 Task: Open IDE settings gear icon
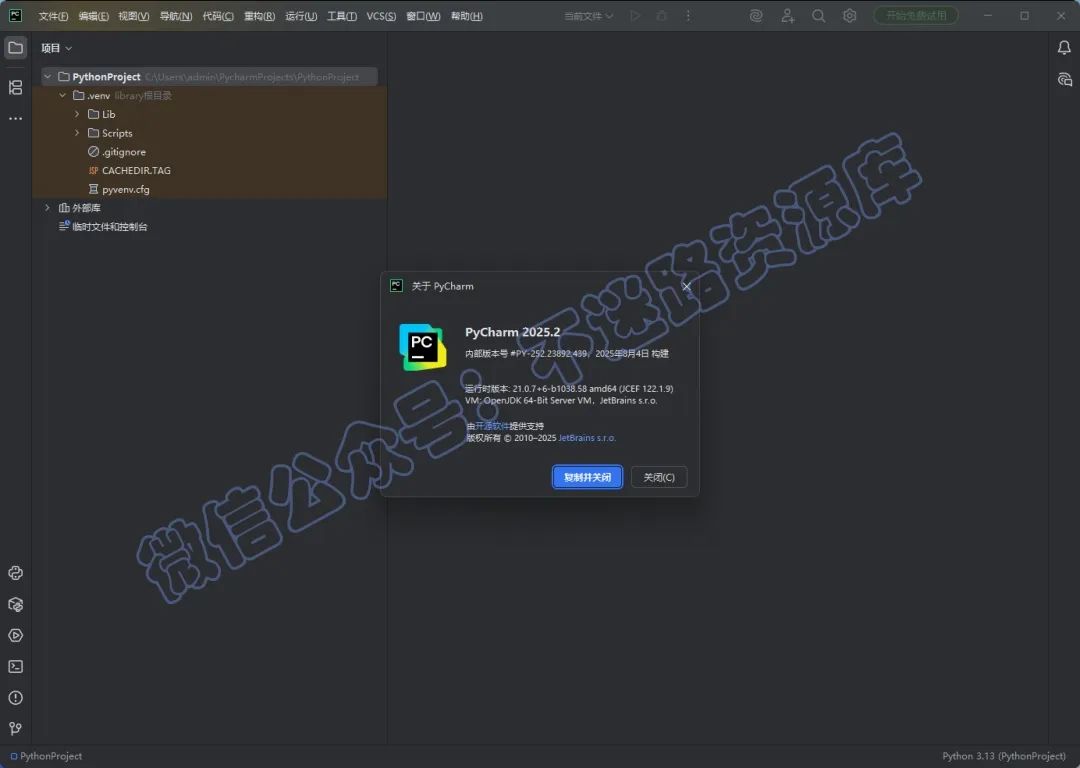pos(849,16)
